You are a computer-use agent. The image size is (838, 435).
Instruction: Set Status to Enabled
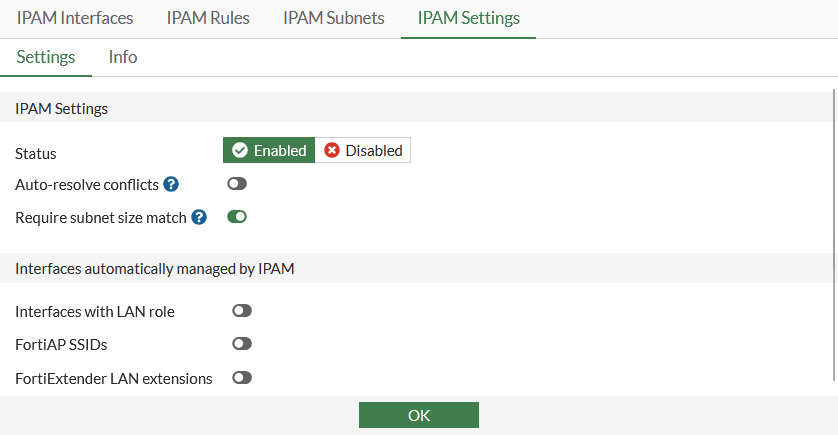click(x=269, y=151)
